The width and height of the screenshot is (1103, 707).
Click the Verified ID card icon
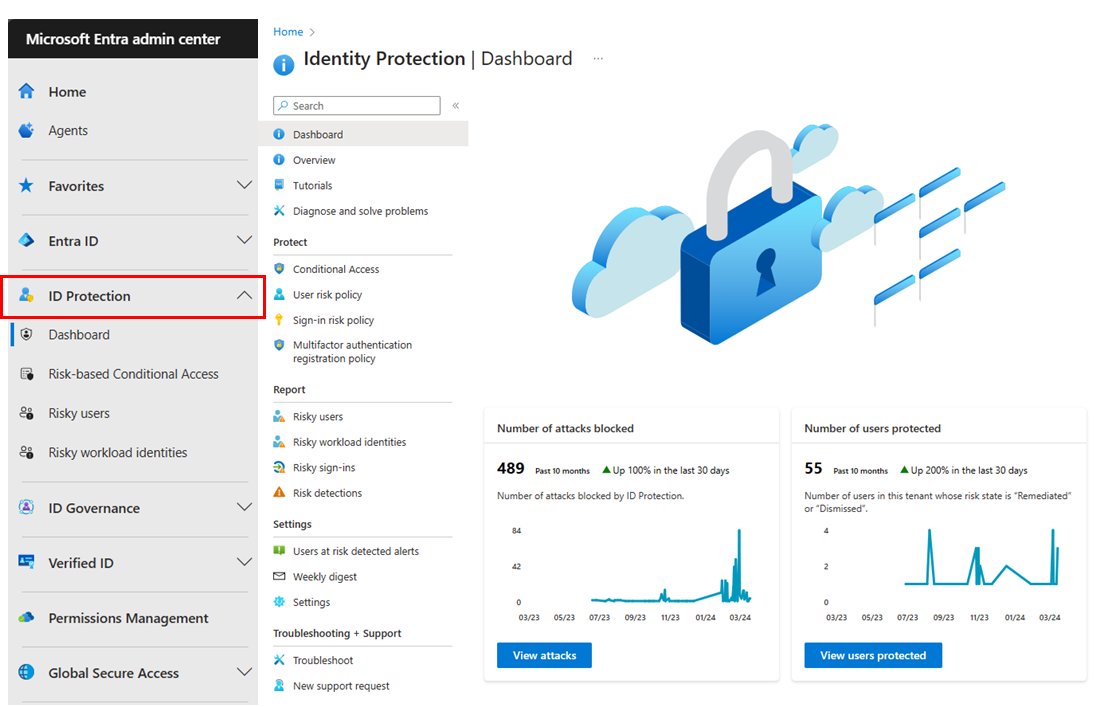pos(26,562)
